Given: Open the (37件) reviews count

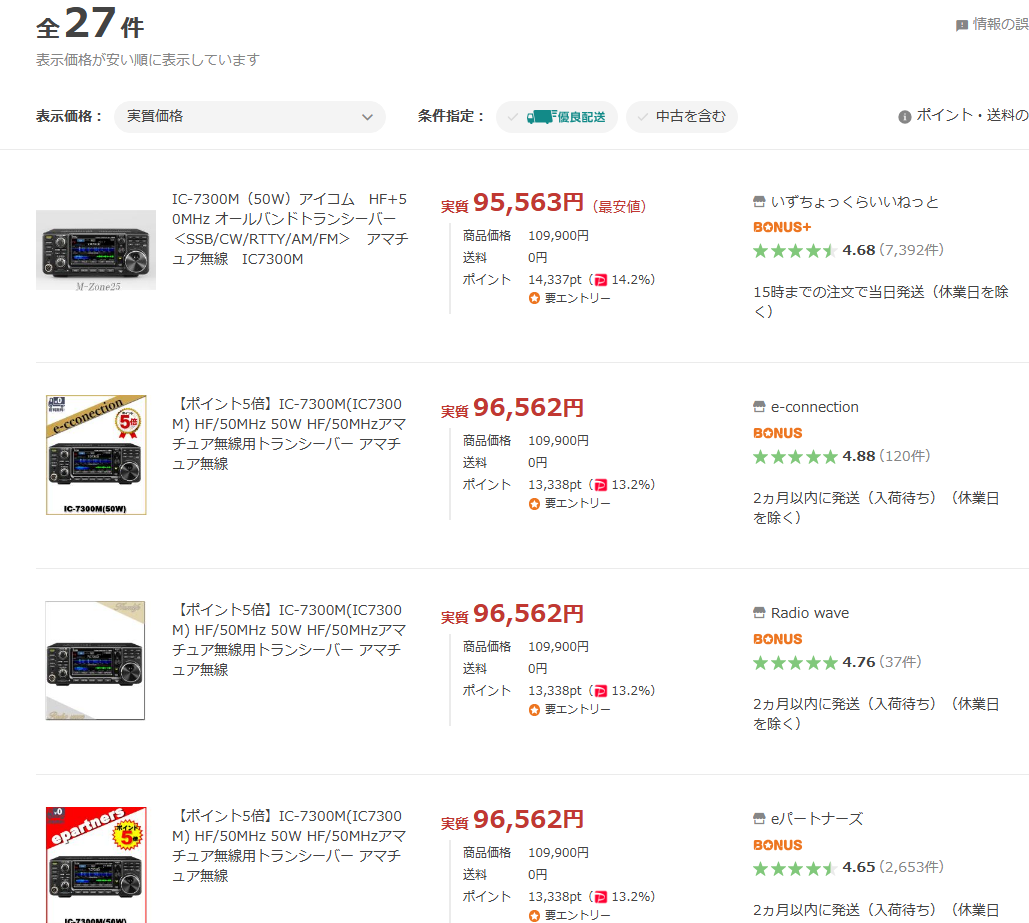Looking at the screenshot, I should [900, 662].
